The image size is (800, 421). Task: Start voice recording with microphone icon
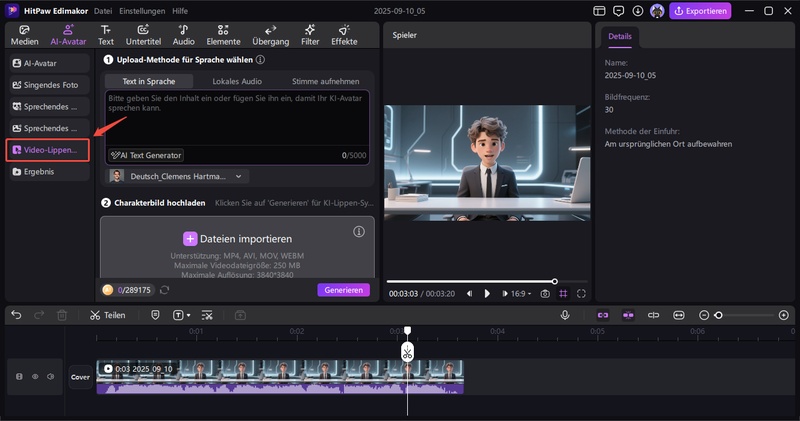pos(565,315)
